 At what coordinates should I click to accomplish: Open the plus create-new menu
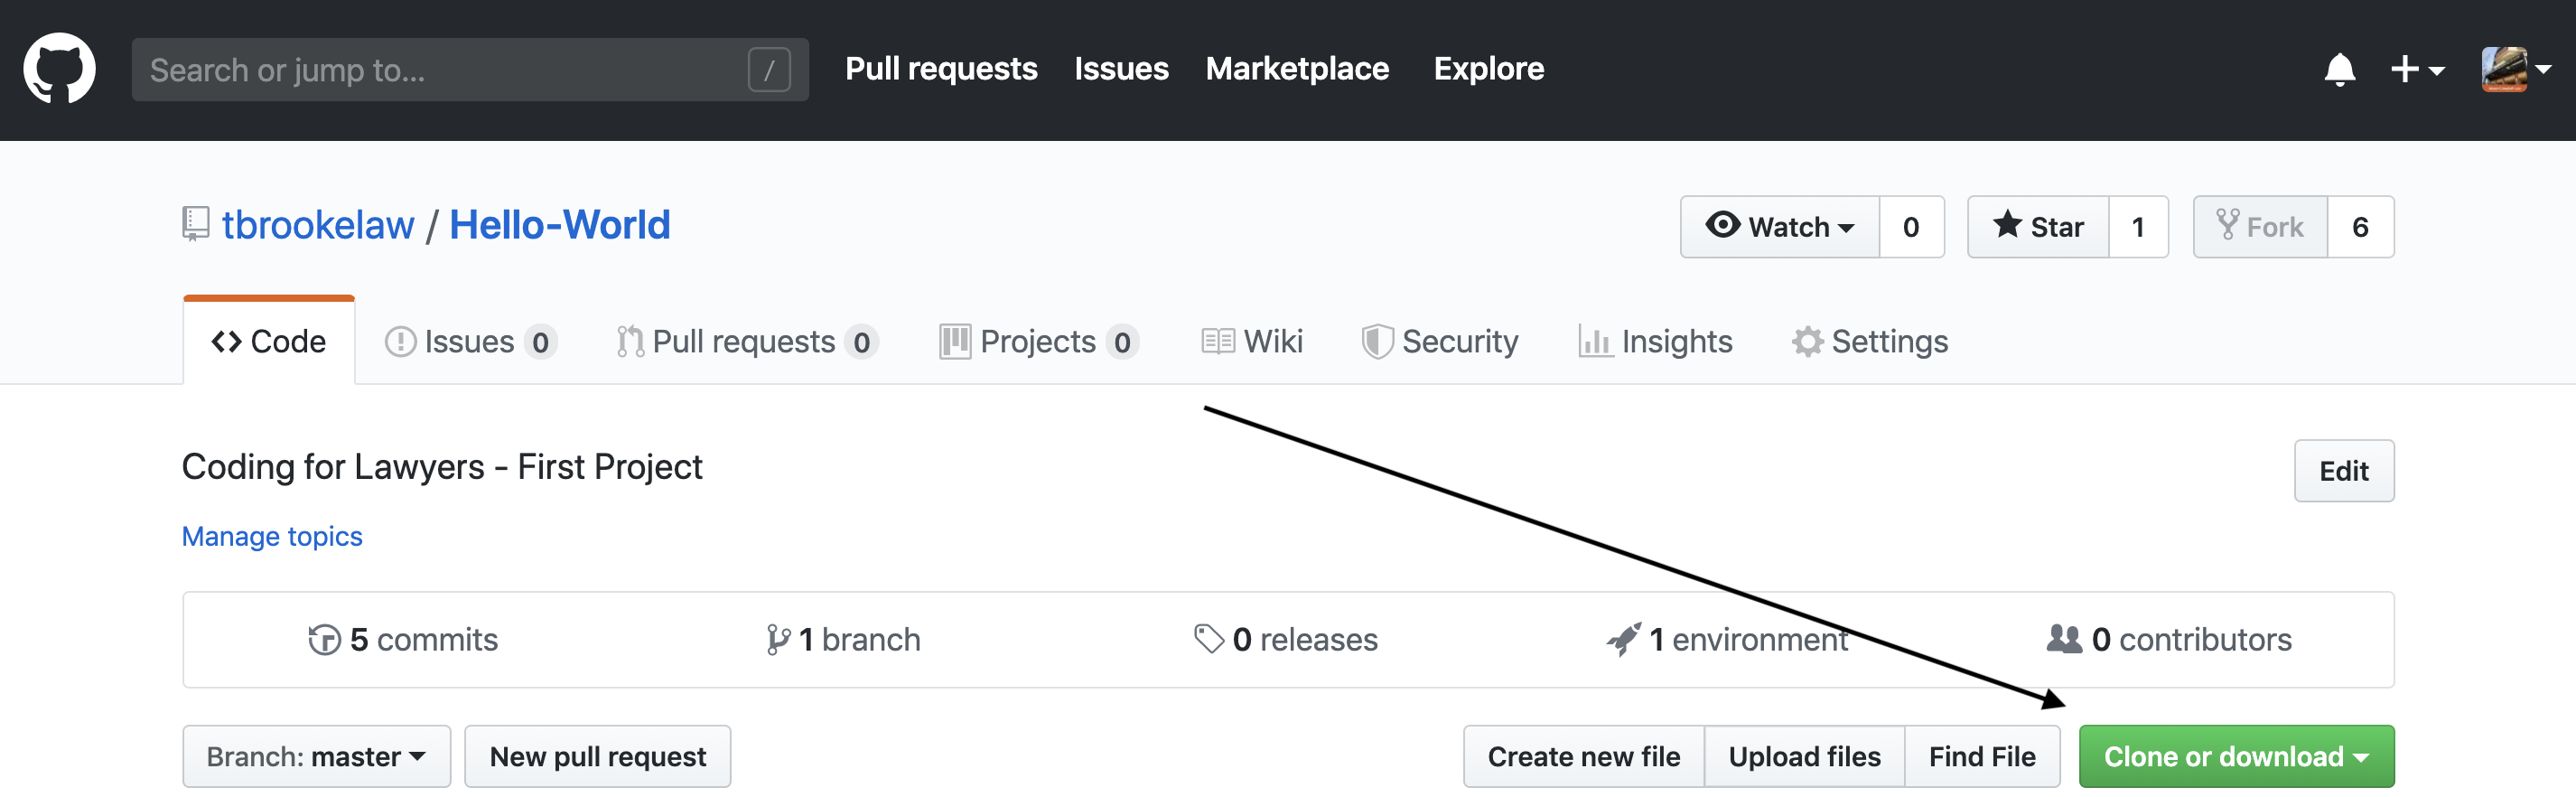(2417, 69)
